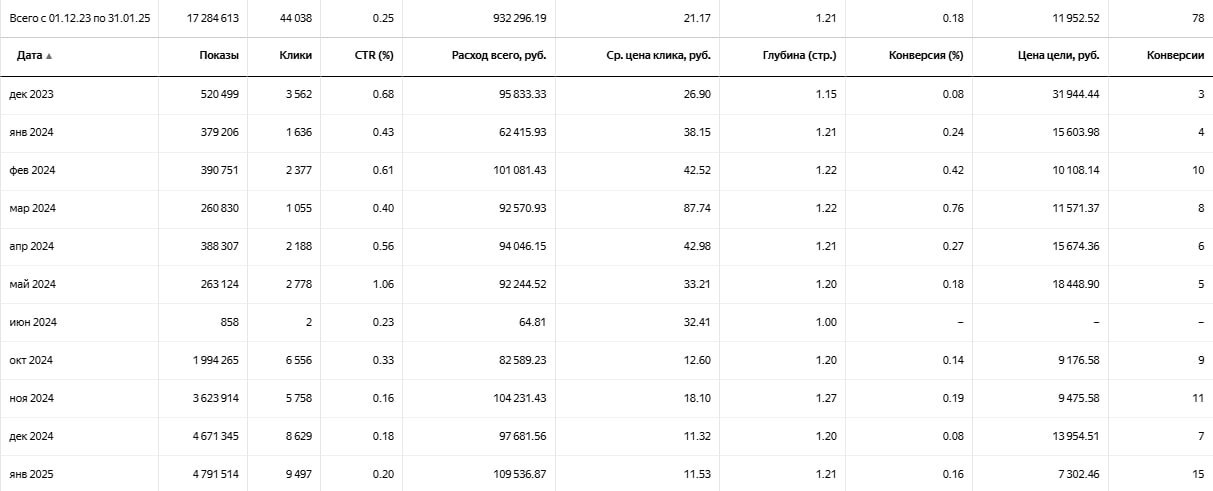
Task: Click the Клики column header
Action: [296, 56]
